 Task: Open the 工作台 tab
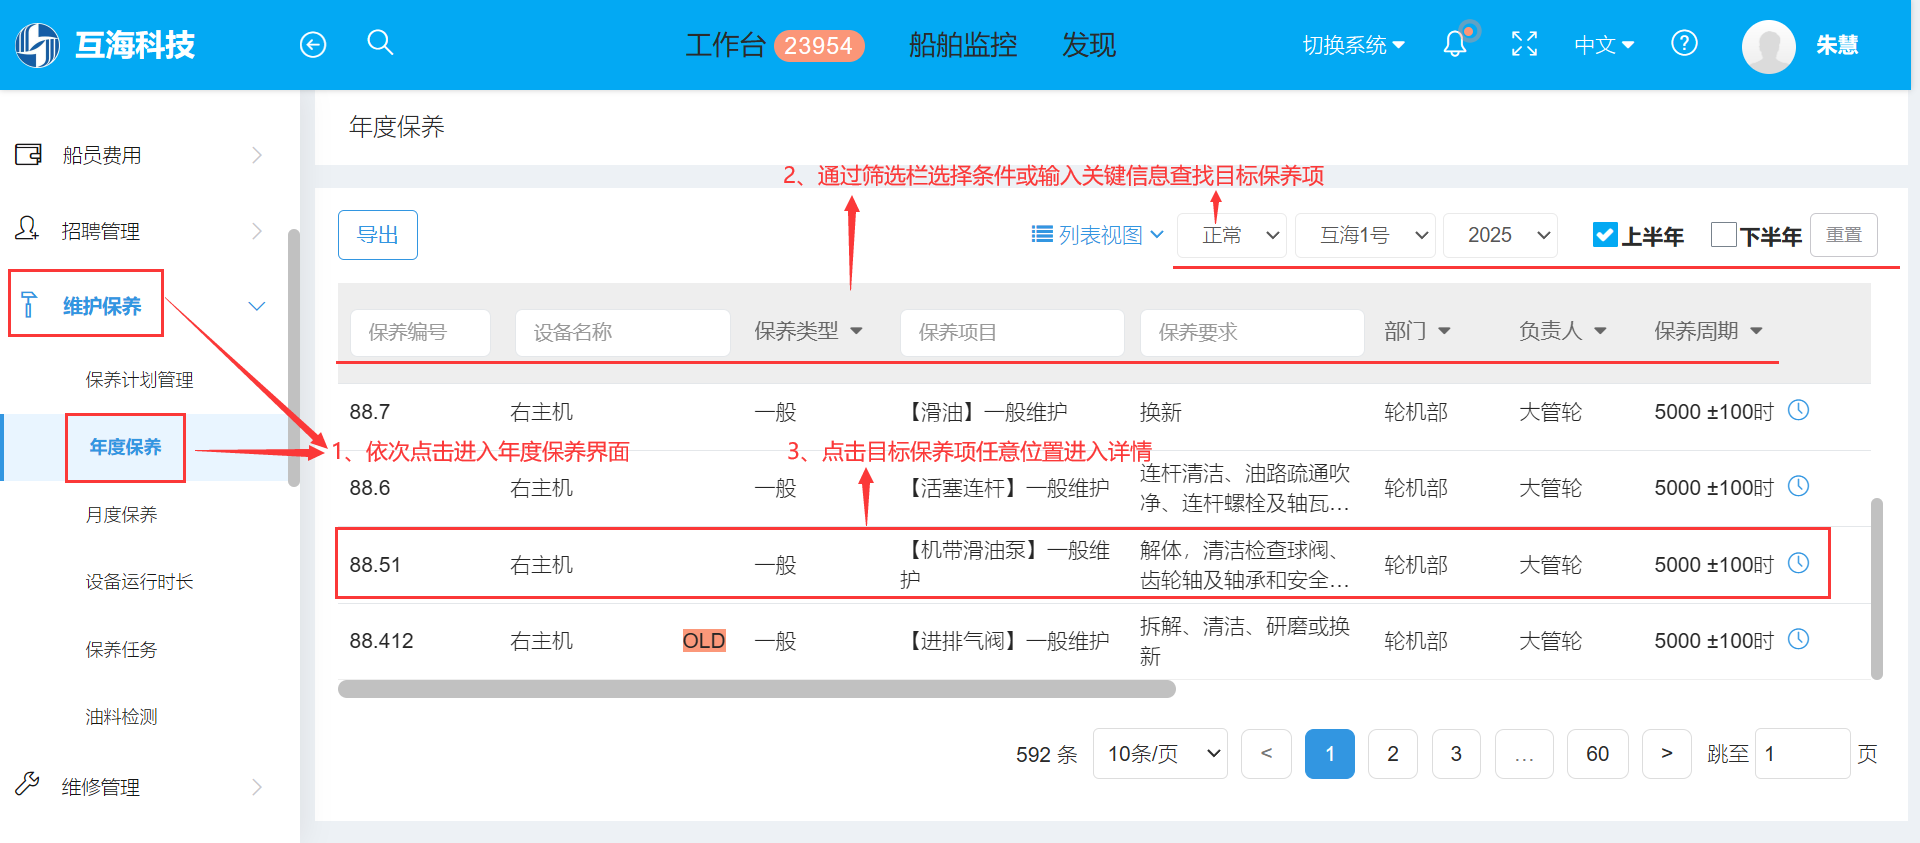click(726, 45)
